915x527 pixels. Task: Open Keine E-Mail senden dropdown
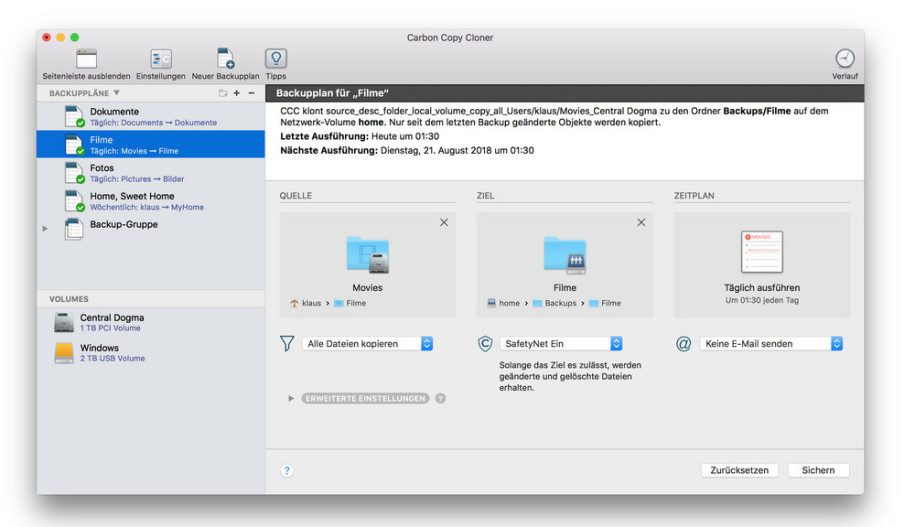[x=771, y=344]
